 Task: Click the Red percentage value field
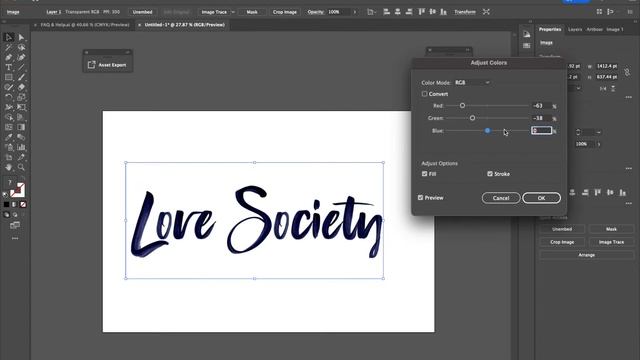(541, 106)
